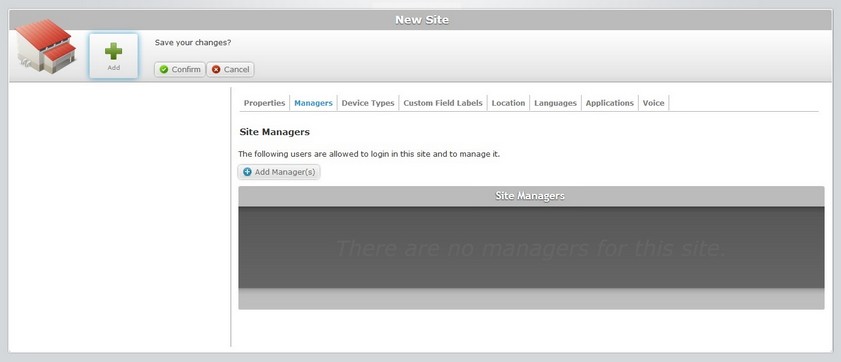Click the Site Managers table header
This screenshot has height=362, width=841.
coord(531,196)
